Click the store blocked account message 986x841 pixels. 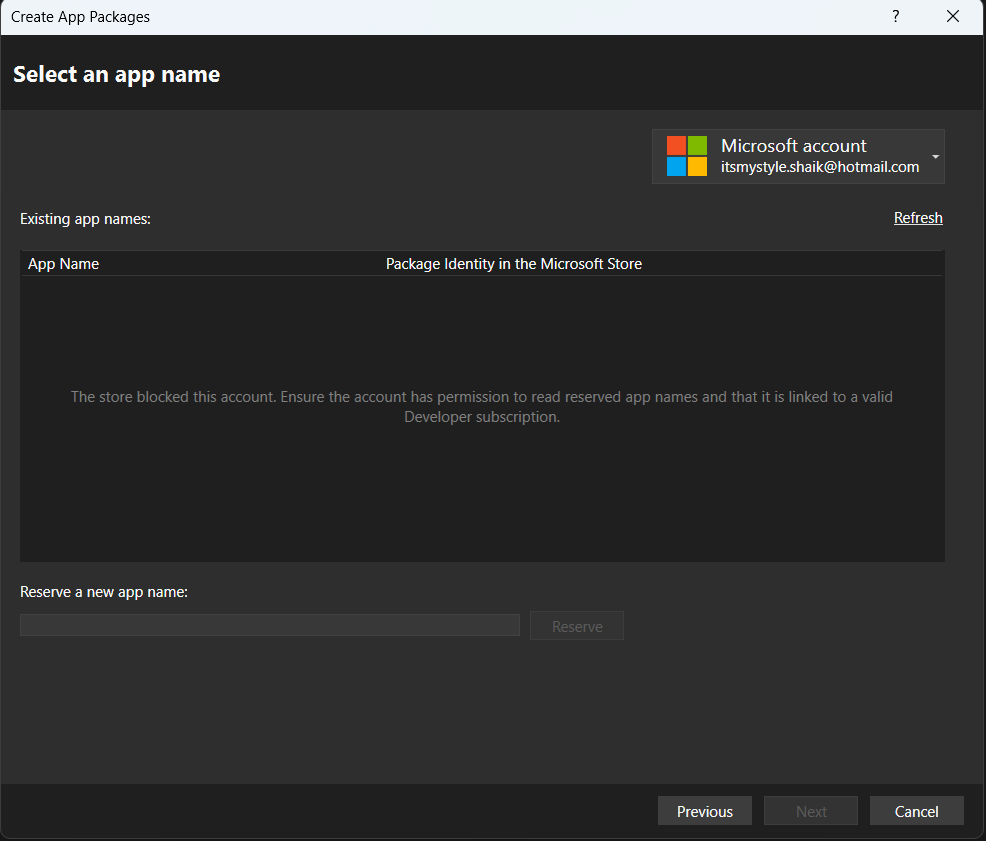click(x=481, y=405)
